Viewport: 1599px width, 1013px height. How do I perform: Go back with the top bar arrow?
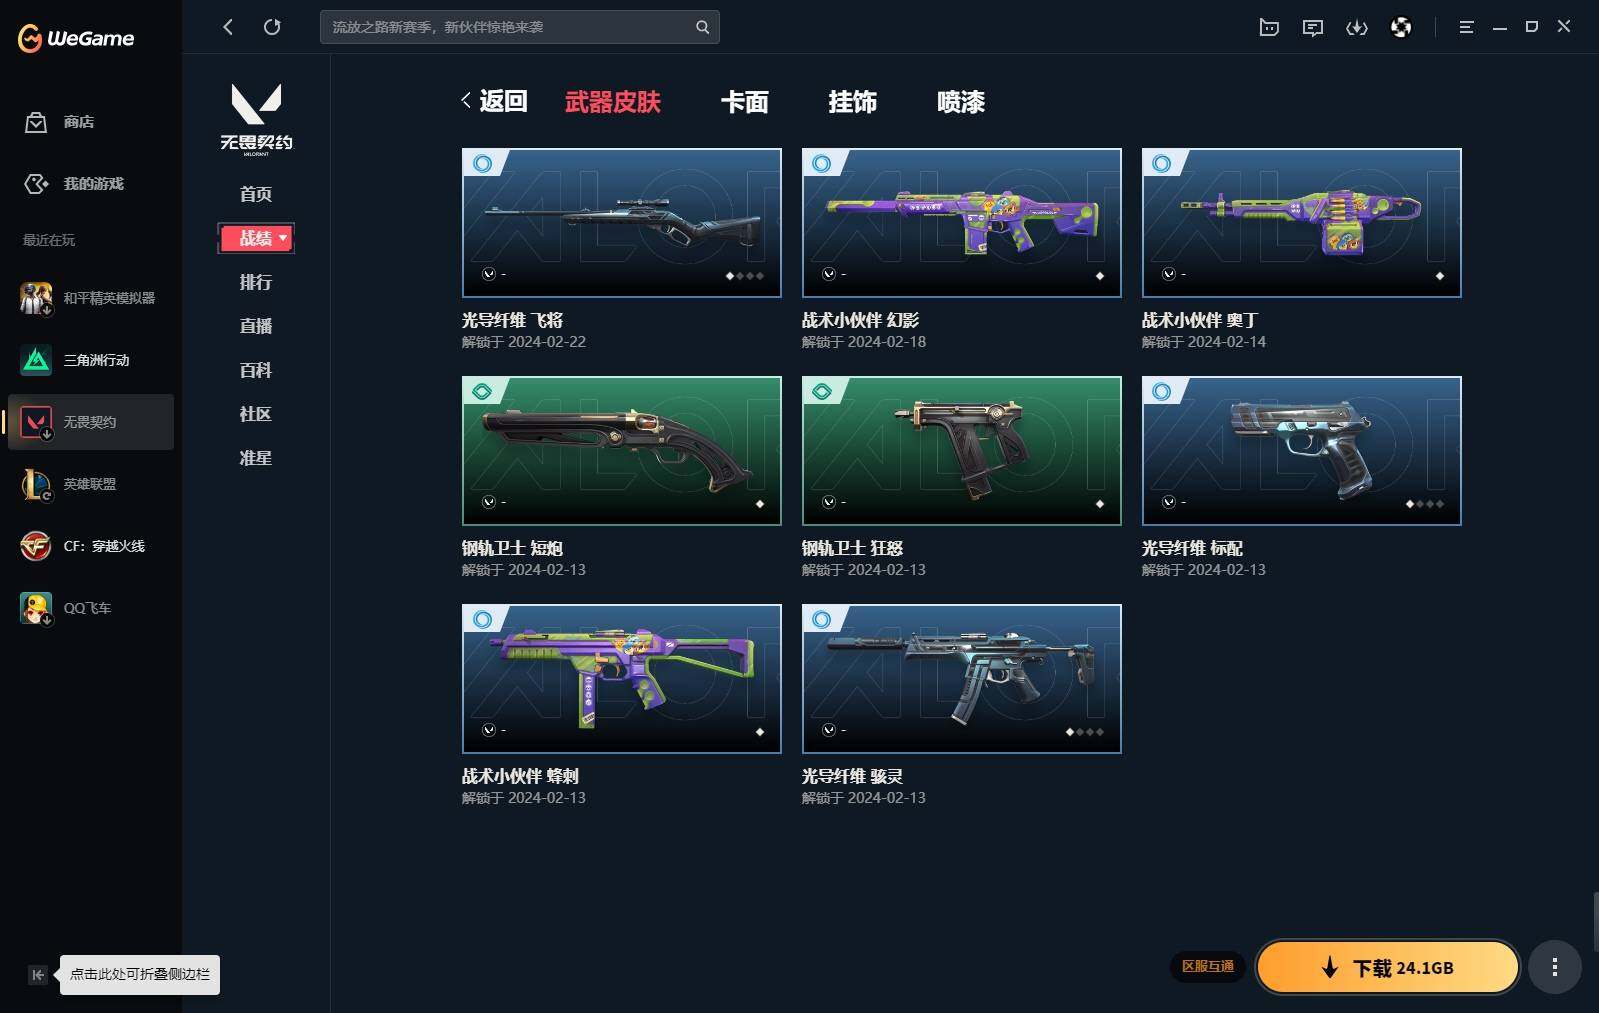228,27
